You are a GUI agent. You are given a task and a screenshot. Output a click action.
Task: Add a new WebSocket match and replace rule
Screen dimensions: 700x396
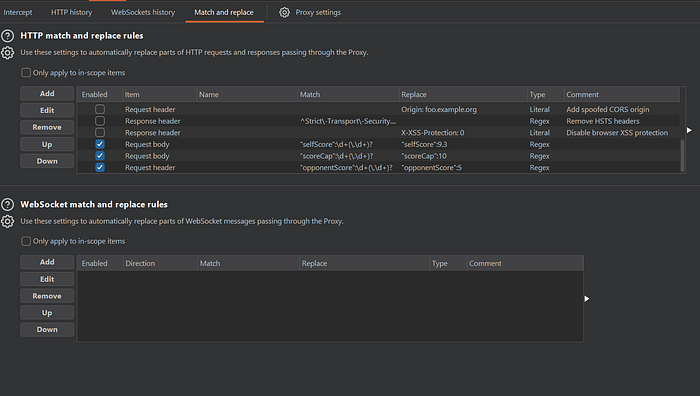point(47,262)
